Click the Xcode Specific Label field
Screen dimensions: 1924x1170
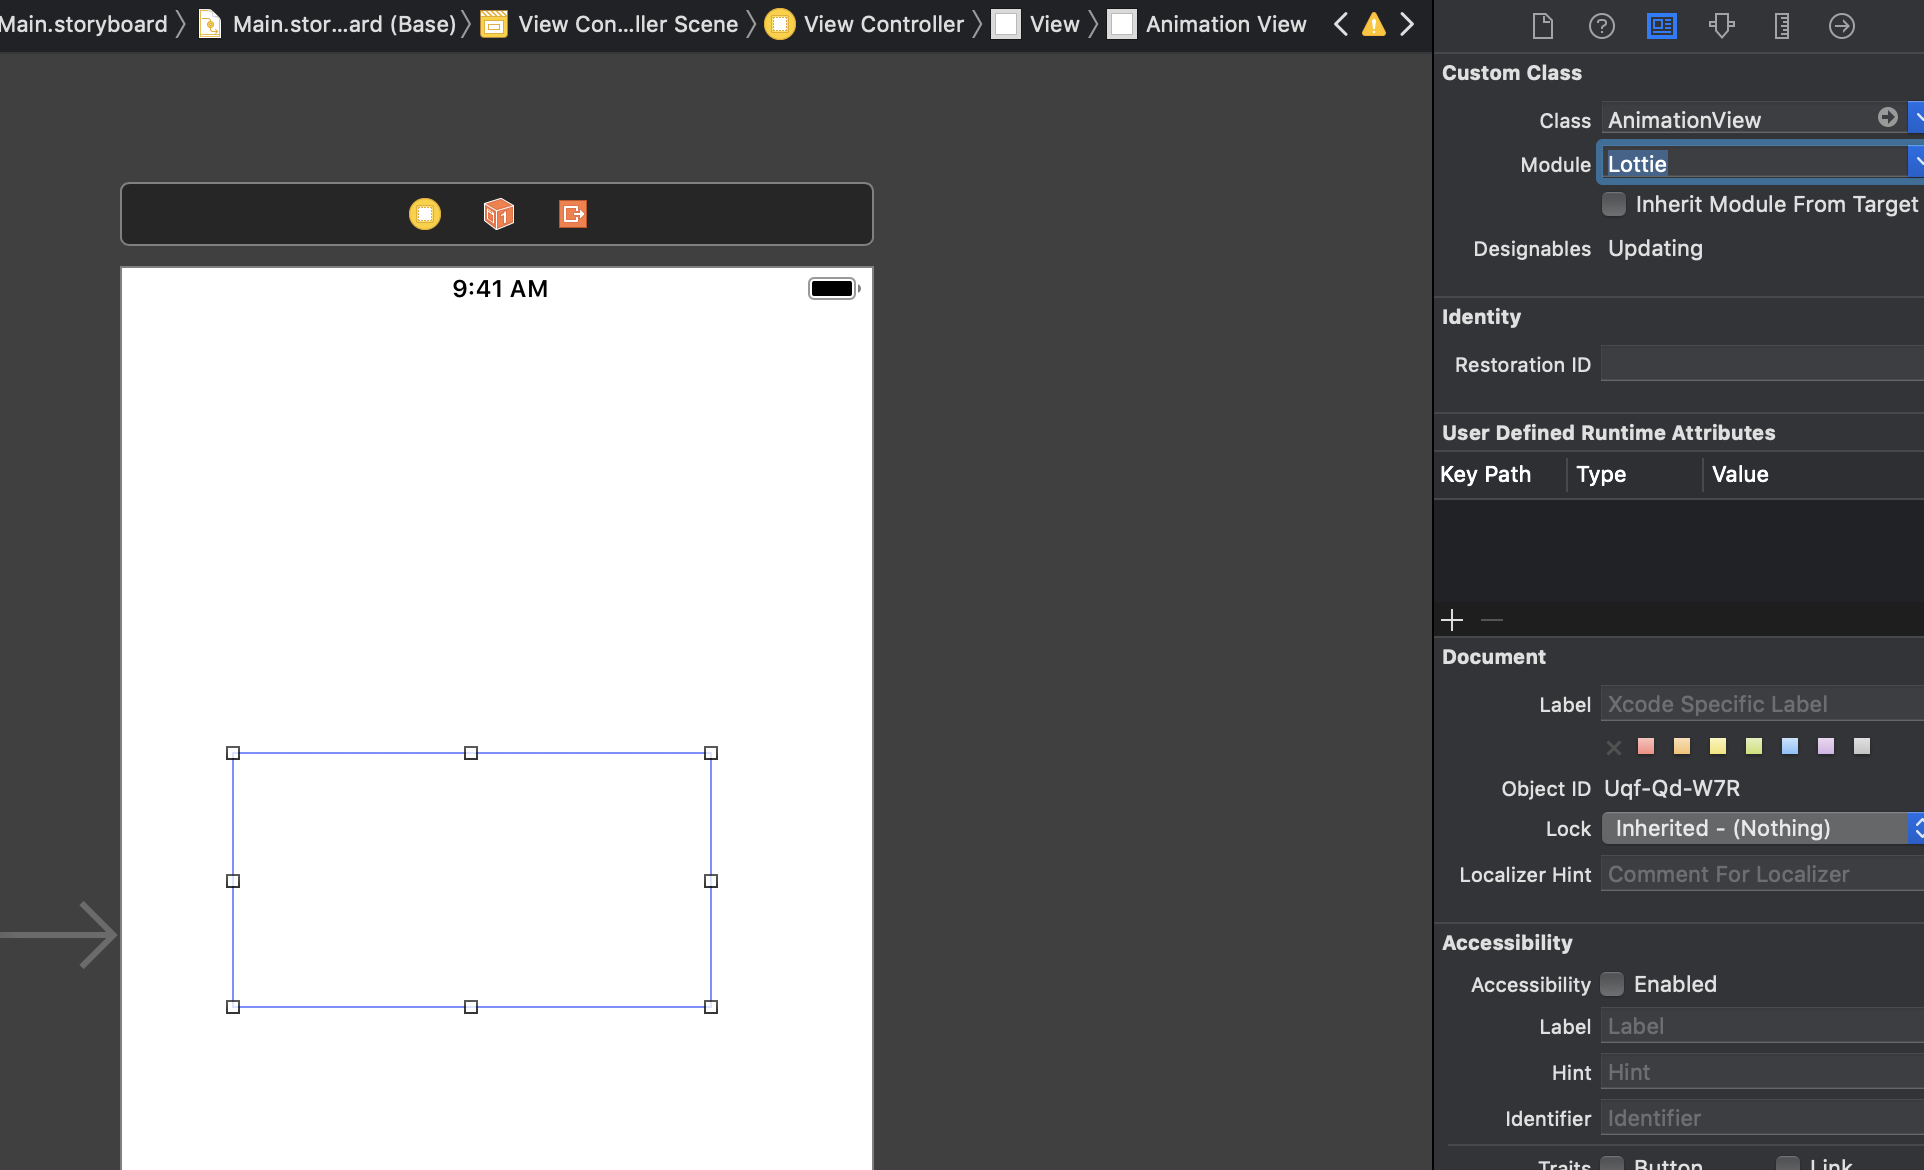[1762, 704]
